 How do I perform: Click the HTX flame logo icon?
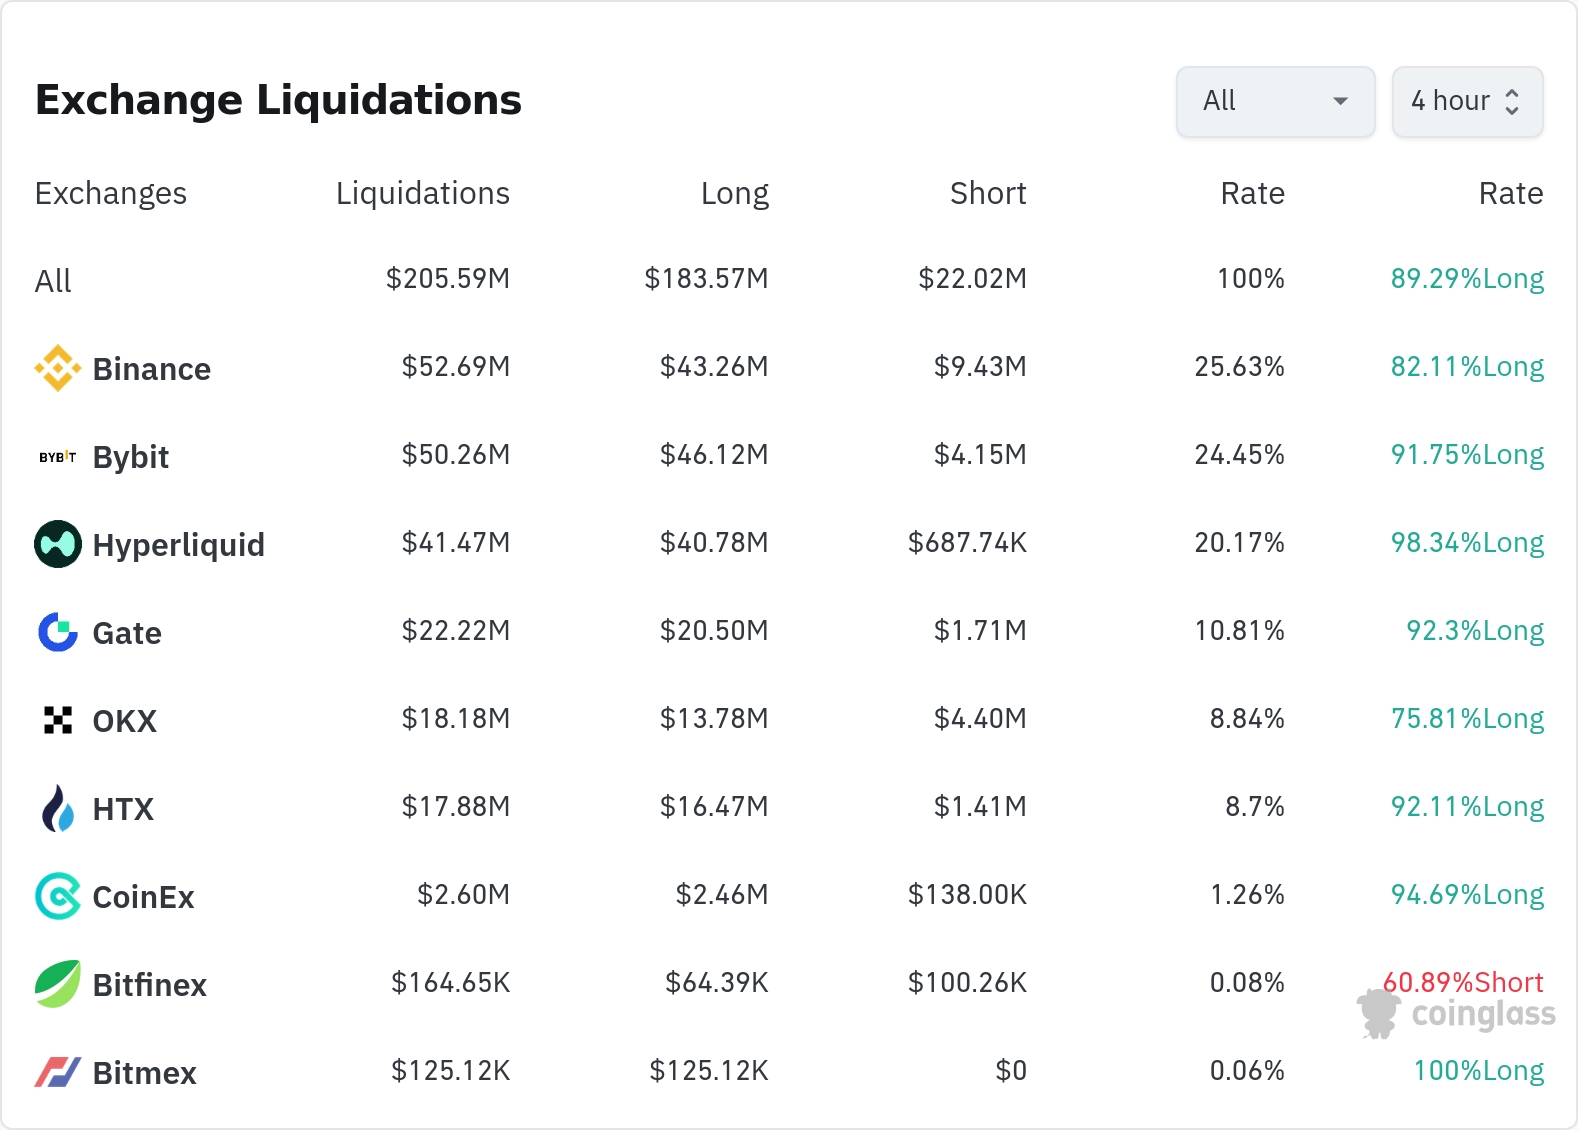click(58, 808)
